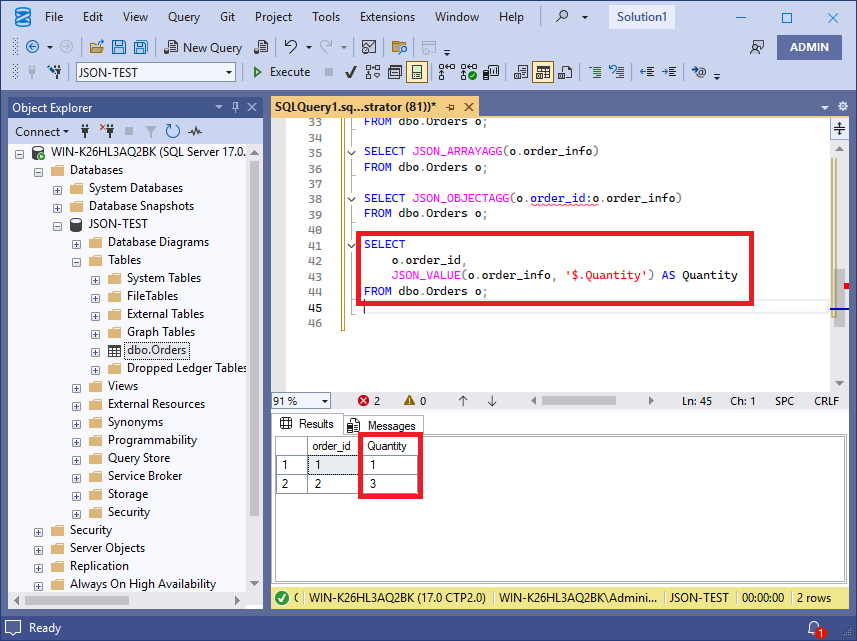Click the Open File folder icon
857x641 pixels.
click(97, 48)
